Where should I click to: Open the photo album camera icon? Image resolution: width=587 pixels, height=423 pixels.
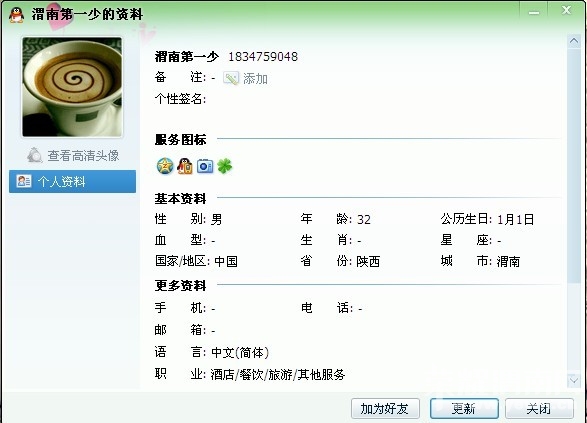205,166
